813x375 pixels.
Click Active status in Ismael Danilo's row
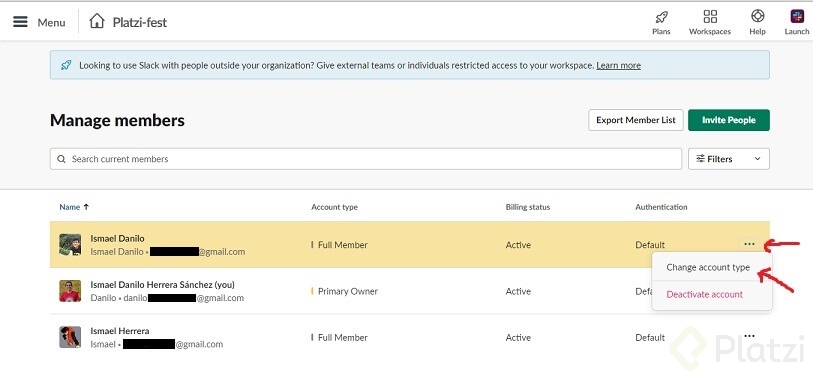click(518, 245)
